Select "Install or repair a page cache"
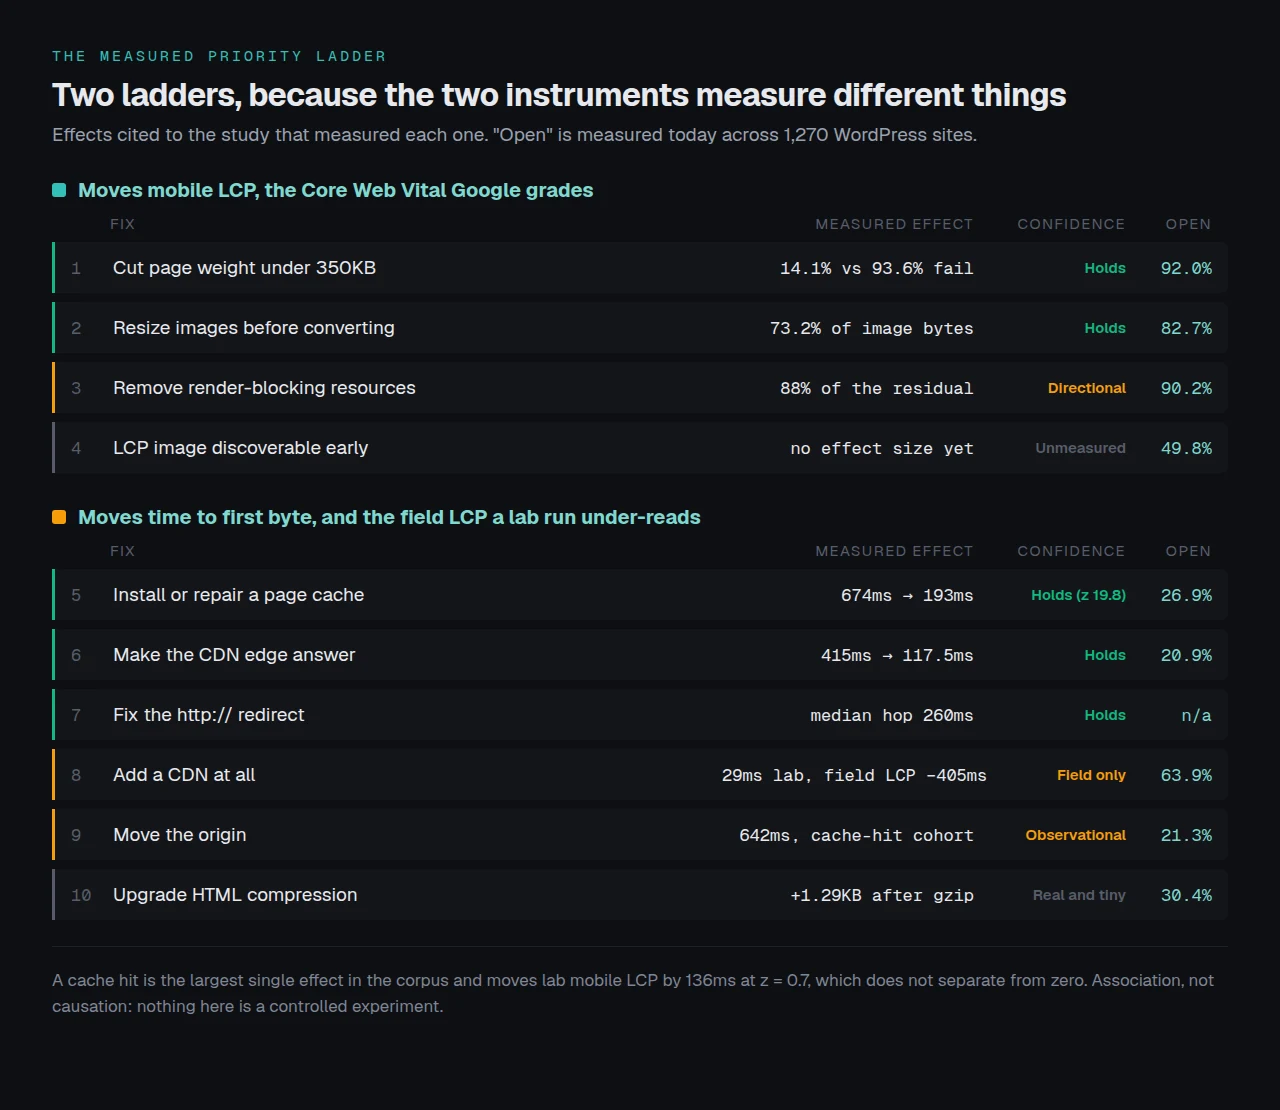Screen dimensions: 1280x1110 coord(238,595)
